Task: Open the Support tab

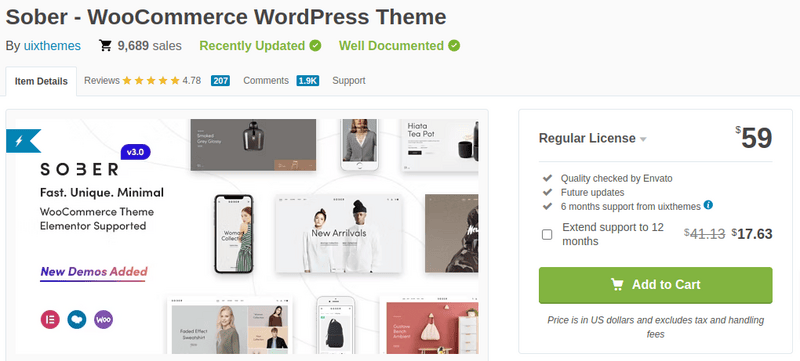Action: (x=348, y=81)
